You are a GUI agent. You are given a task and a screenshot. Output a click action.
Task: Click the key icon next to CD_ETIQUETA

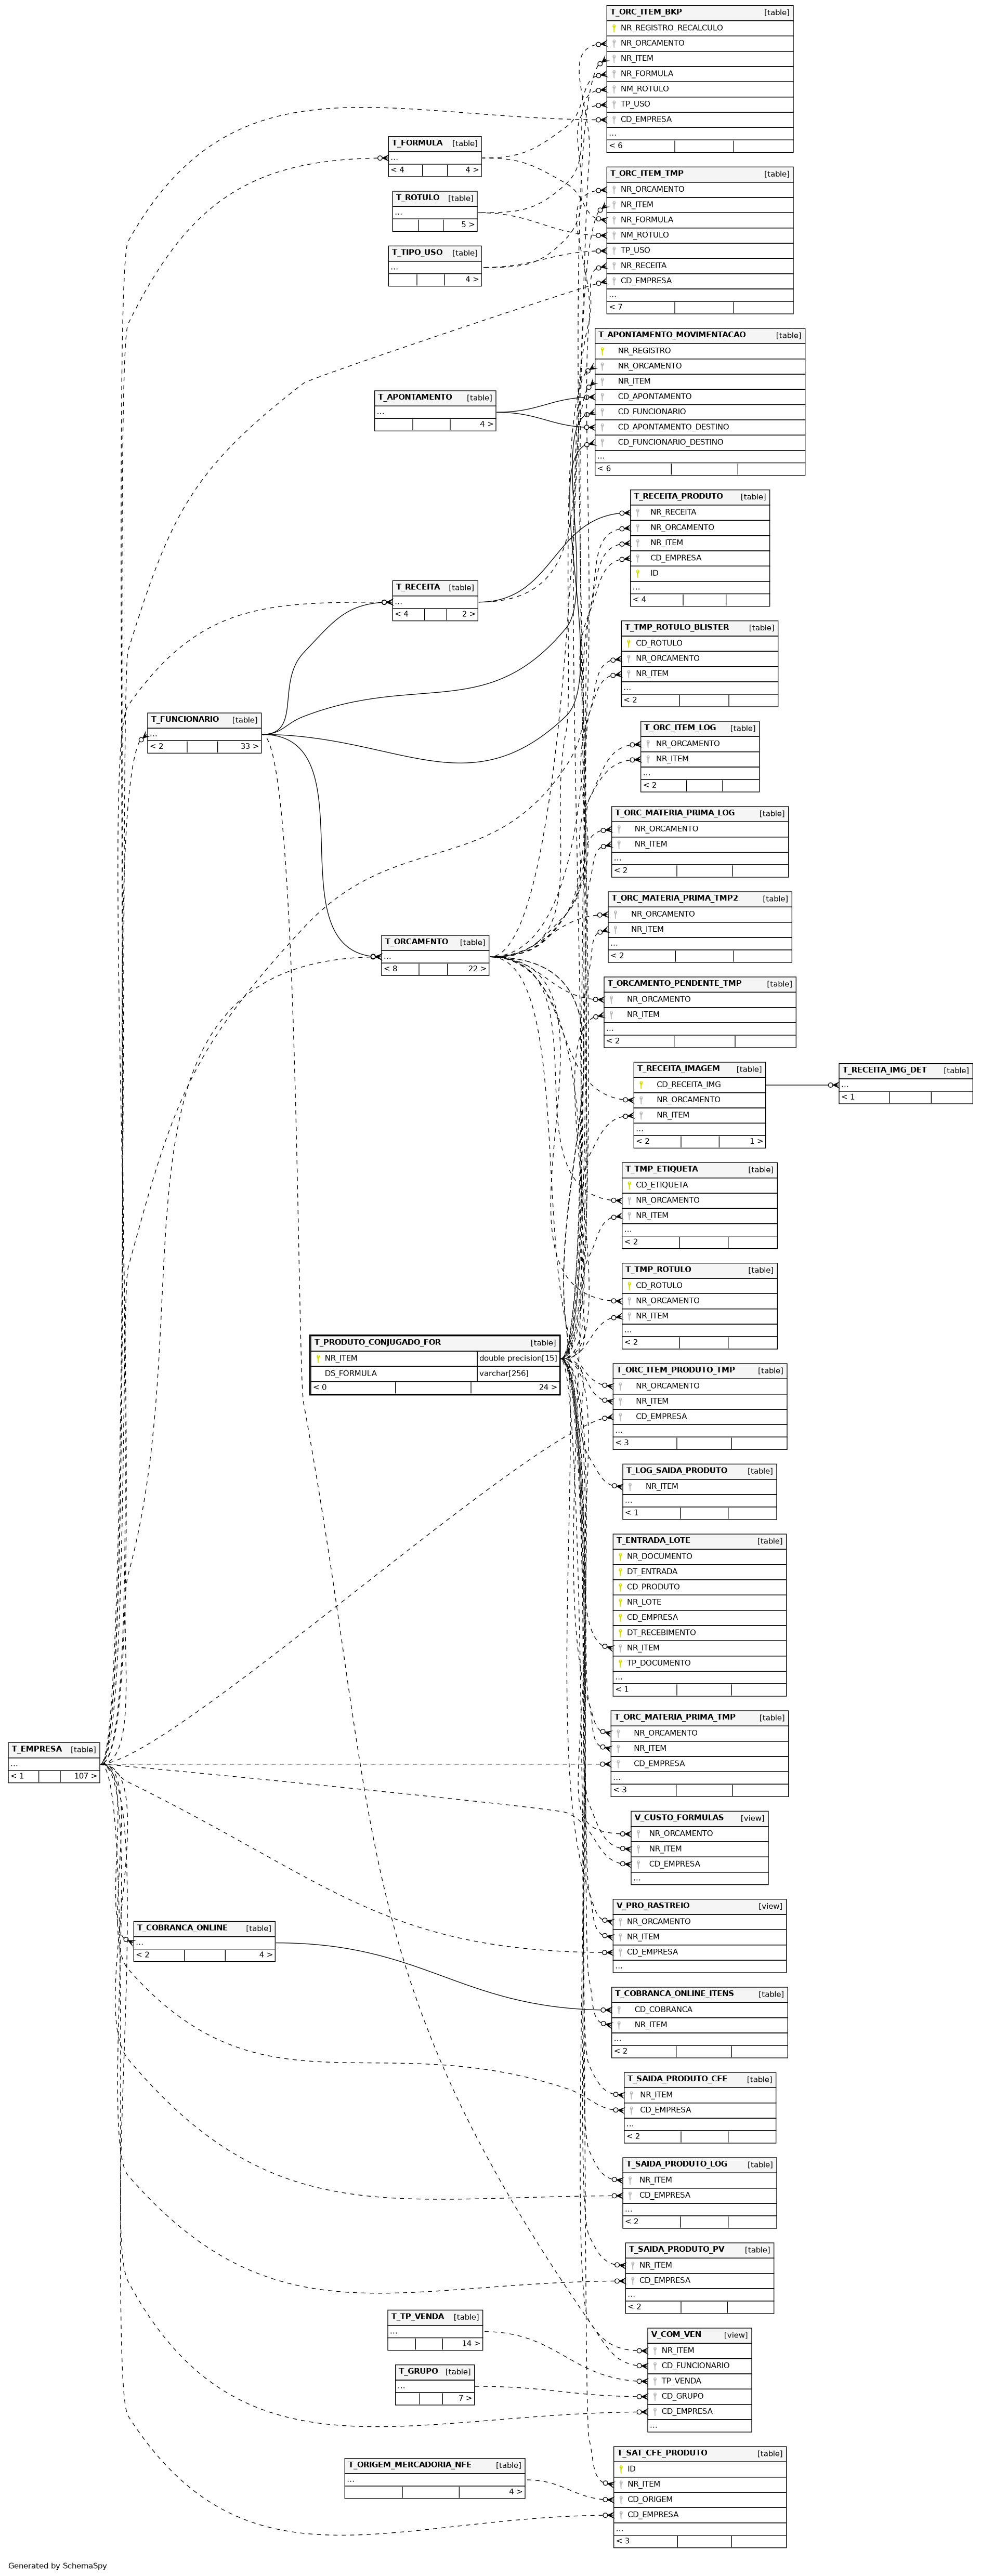coord(629,1185)
